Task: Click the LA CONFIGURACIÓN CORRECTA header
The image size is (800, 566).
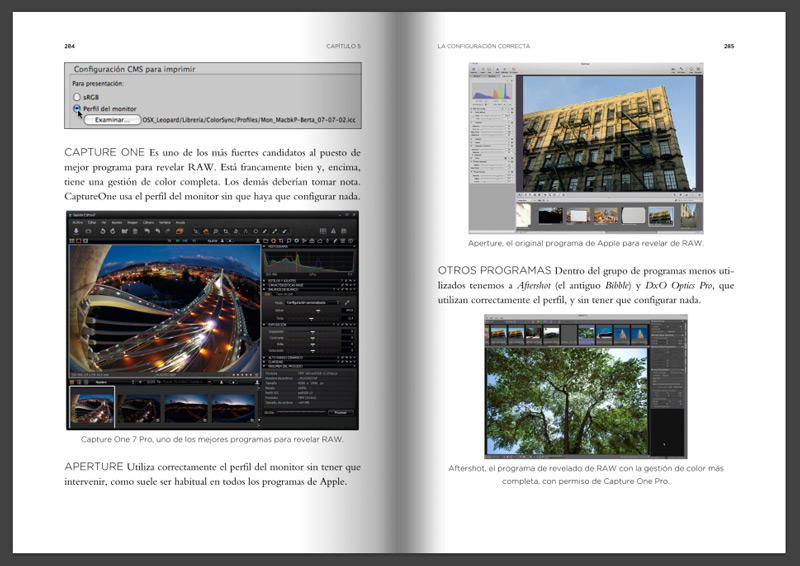Action: [x=484, y=46]
